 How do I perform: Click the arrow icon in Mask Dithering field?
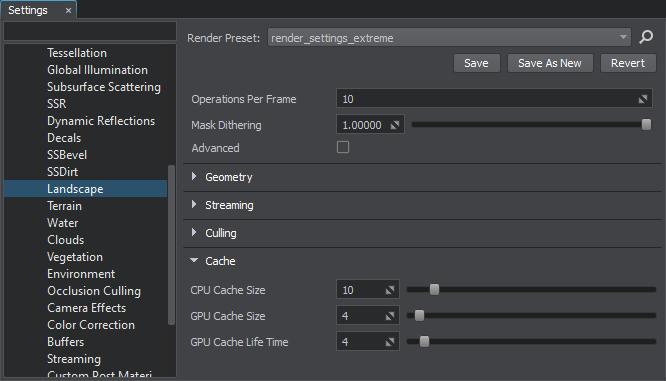tap(395, 125)
